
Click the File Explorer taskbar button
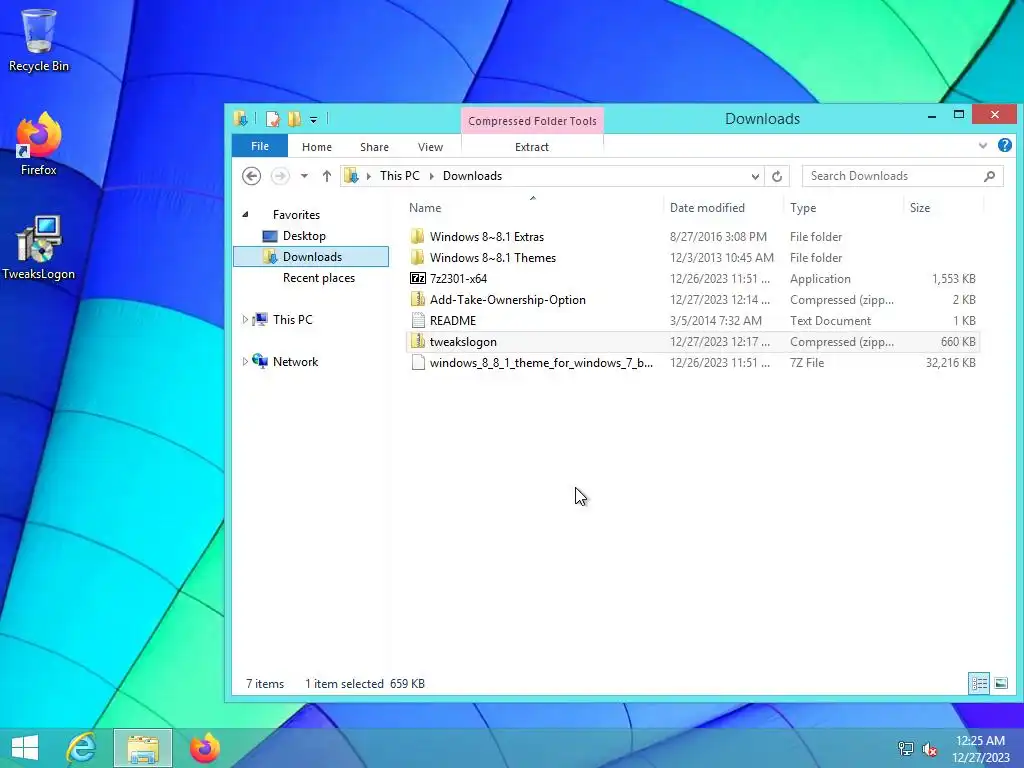point(143,748)
